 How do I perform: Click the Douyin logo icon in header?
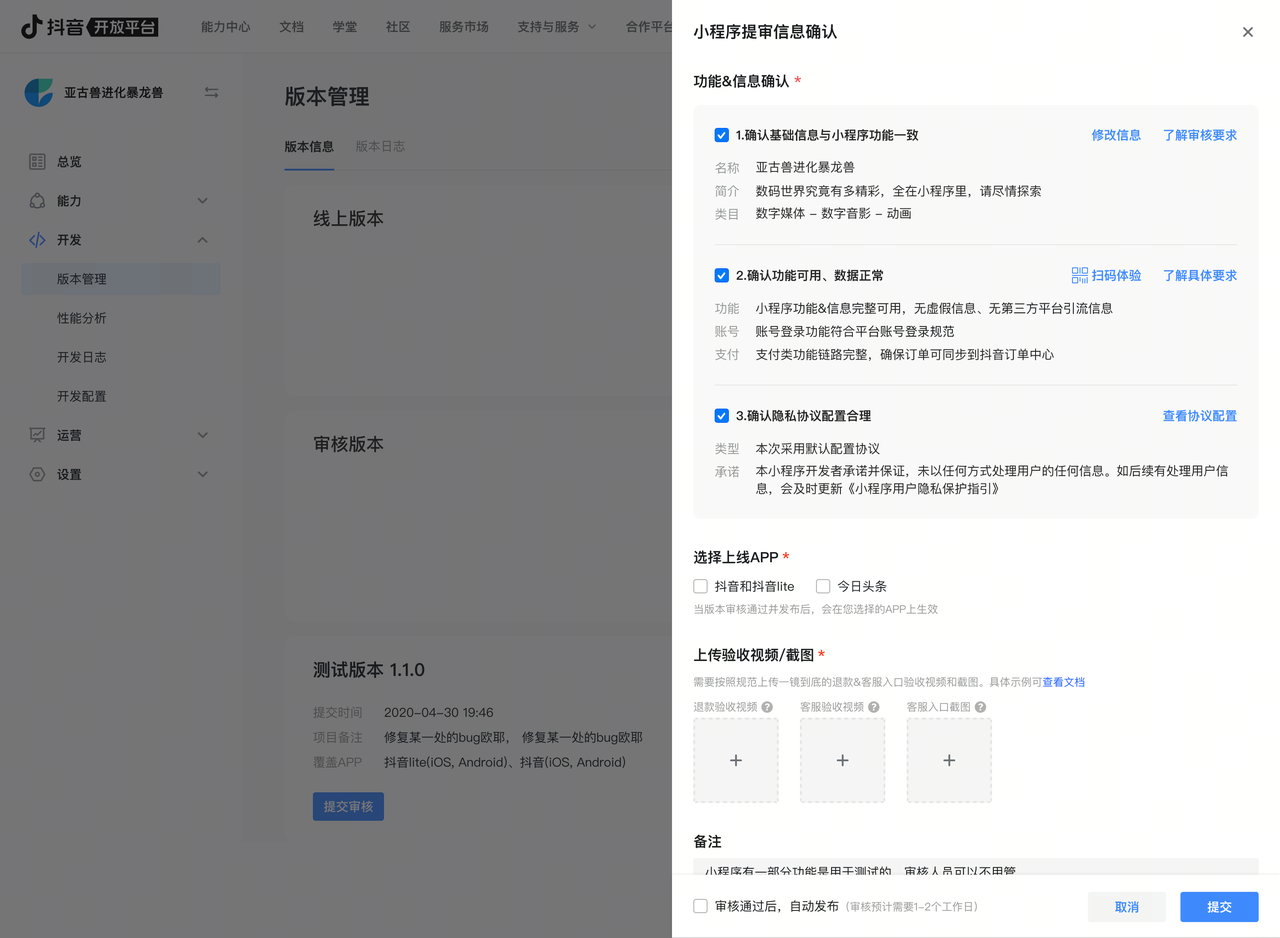(32, 27)
